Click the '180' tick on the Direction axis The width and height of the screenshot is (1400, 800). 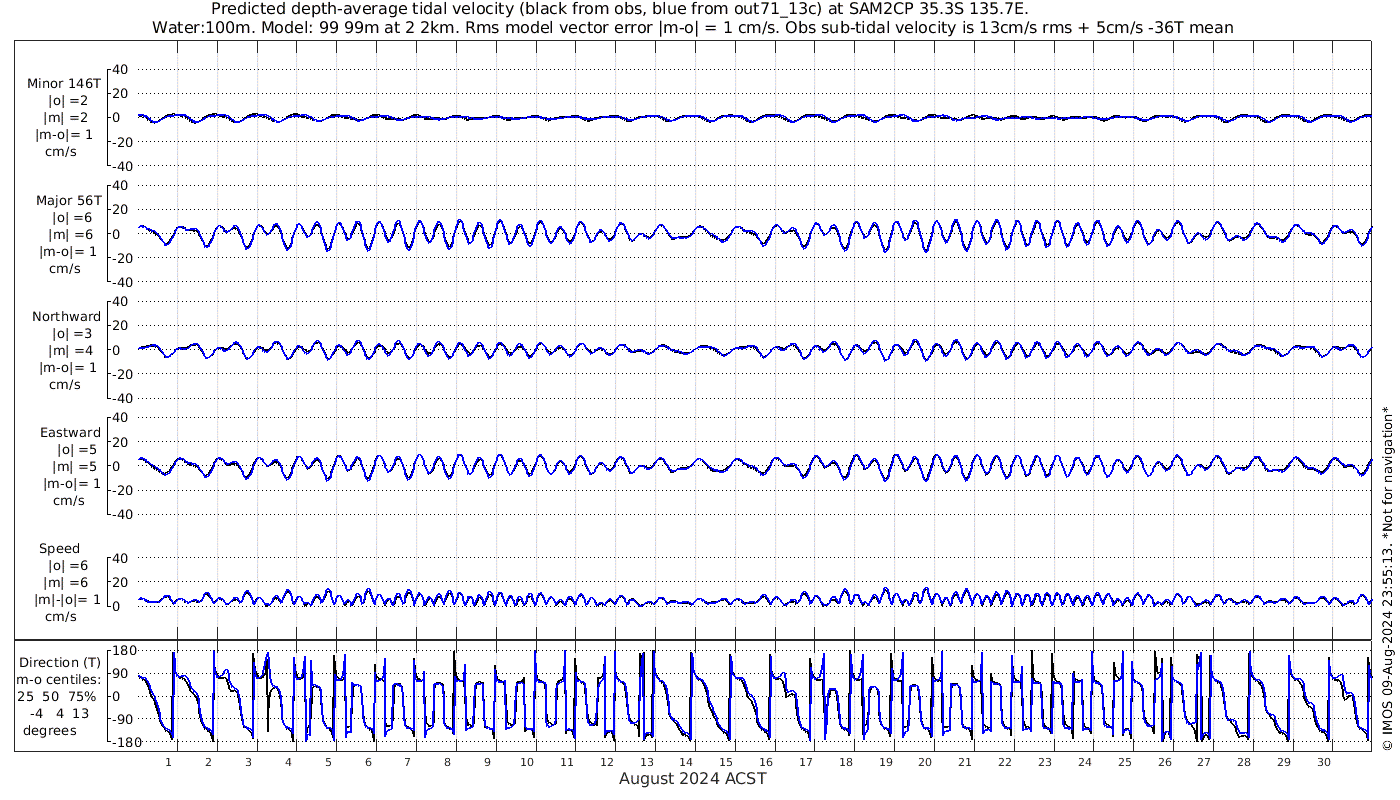pyautogui.click(x=123, y=651)
